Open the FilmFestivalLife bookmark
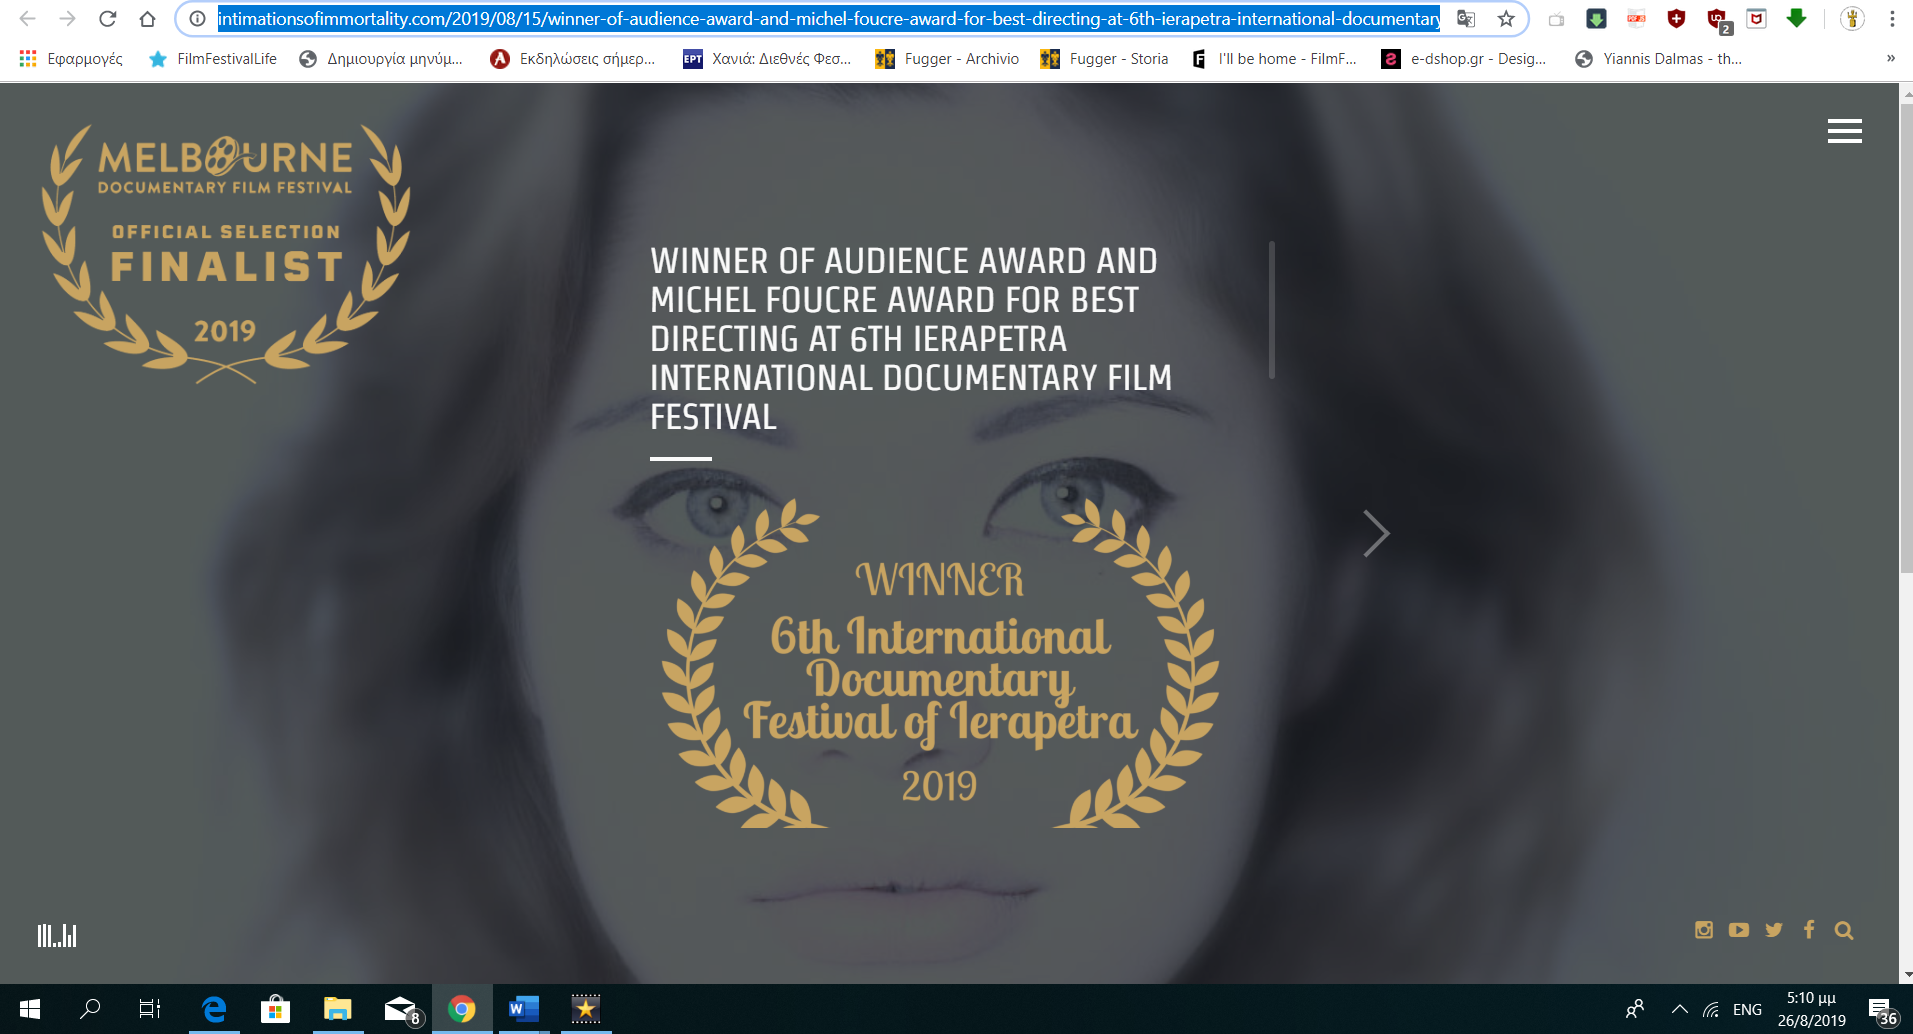1913x1034 pixels. coord(213,59)
